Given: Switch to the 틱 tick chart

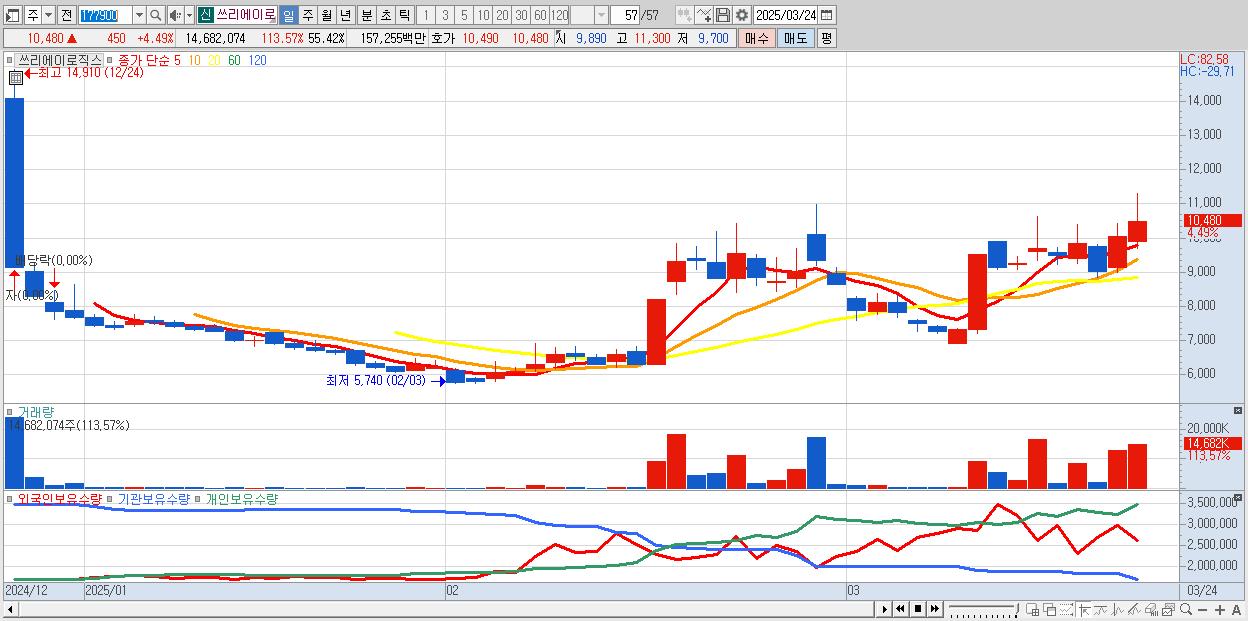Looking at the screenshot, I should click(x=404, y=15).
